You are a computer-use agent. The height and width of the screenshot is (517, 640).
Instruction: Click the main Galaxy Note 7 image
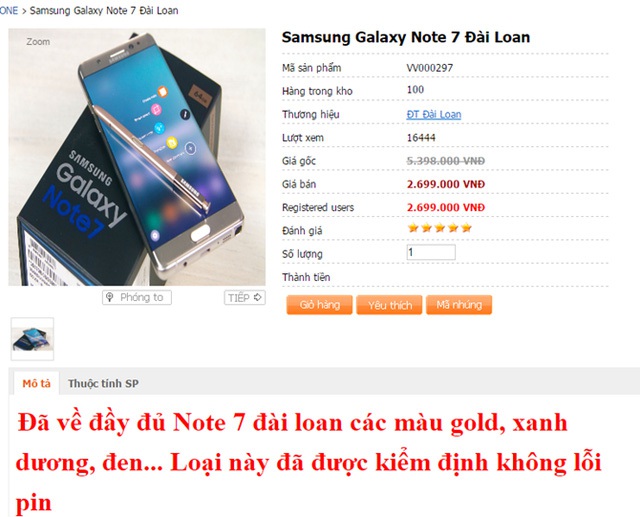point(137,157)
